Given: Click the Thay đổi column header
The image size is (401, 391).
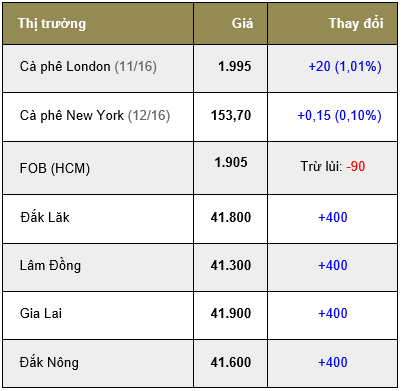Looking at the screenshot, I should point(356,23).
